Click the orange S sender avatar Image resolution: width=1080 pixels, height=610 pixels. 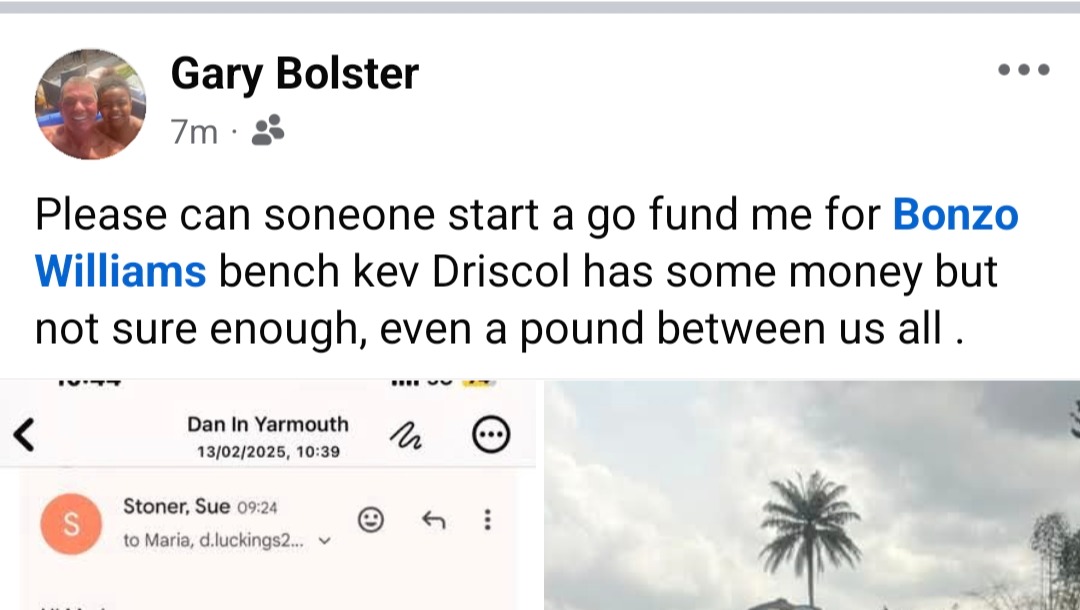pyautogui.click(x=70, y=523)
